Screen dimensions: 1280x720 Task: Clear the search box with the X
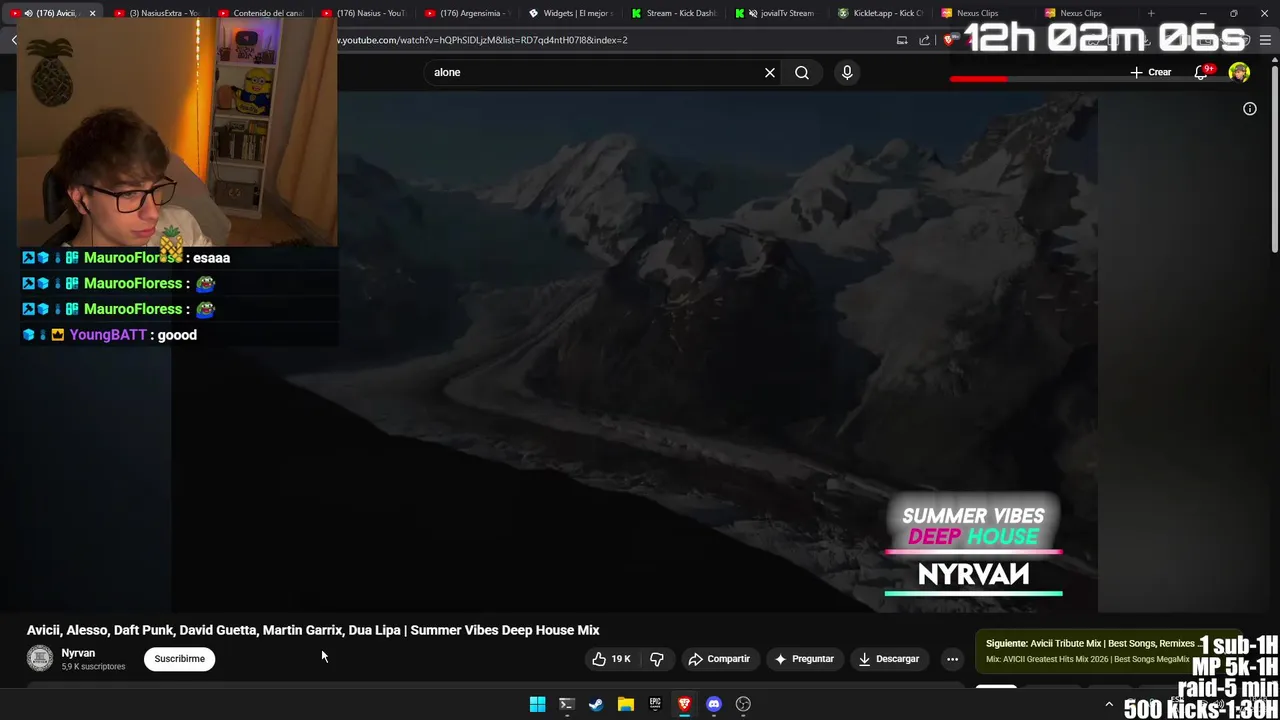point(770,72)
